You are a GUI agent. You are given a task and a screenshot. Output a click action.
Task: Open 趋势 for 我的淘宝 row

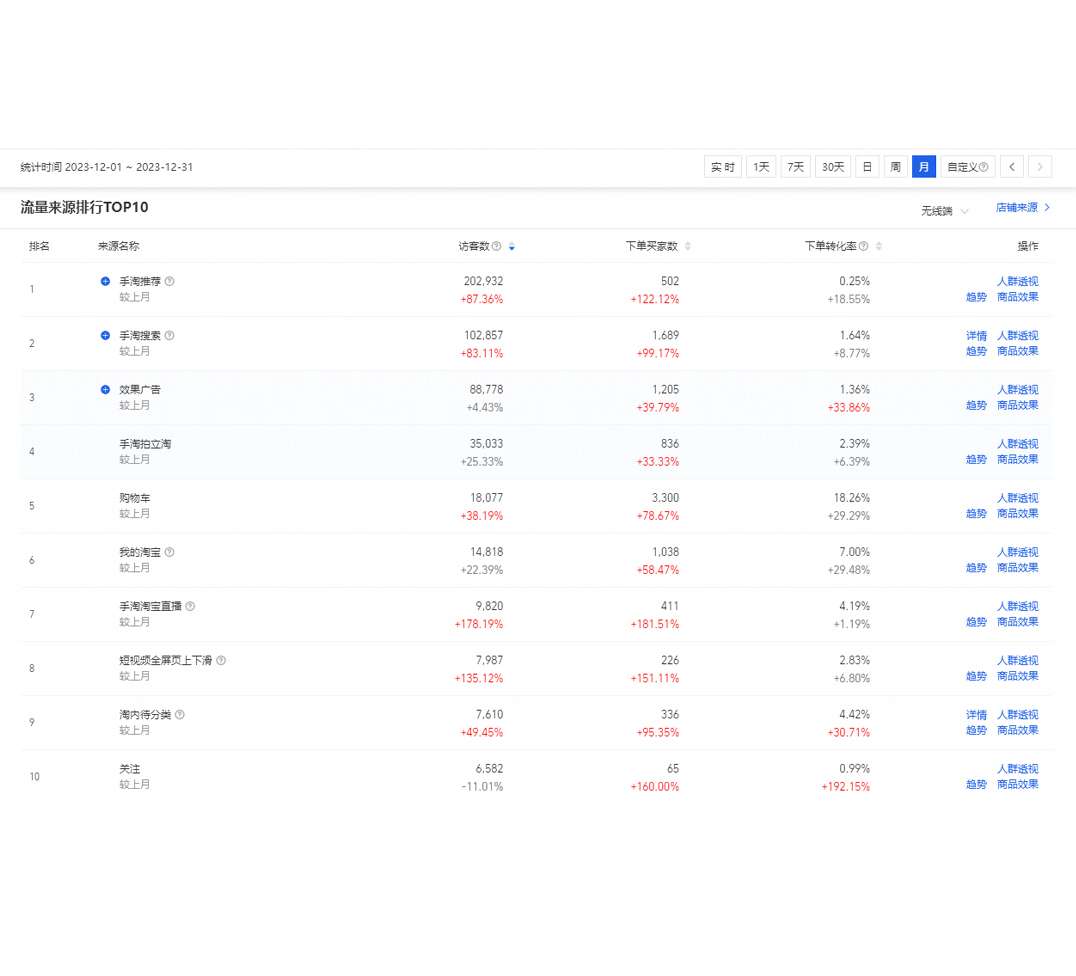click(x=976, y=568)
